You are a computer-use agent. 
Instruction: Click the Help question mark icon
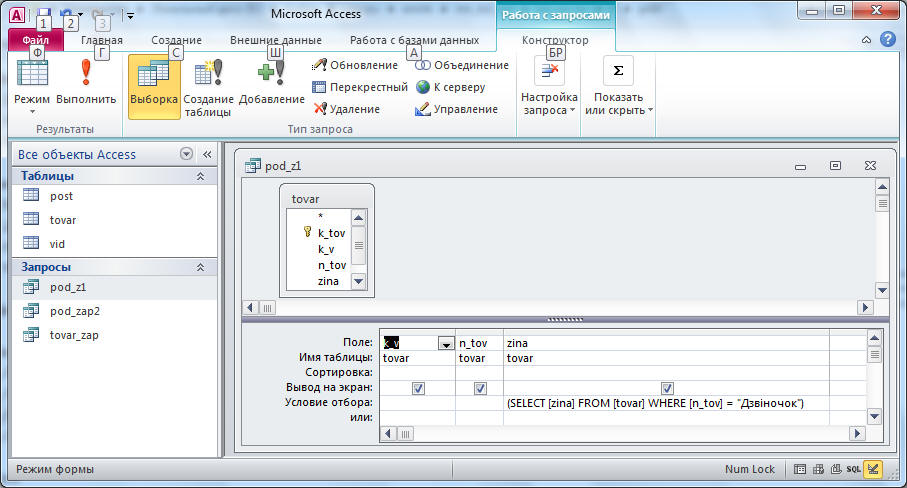888,39
